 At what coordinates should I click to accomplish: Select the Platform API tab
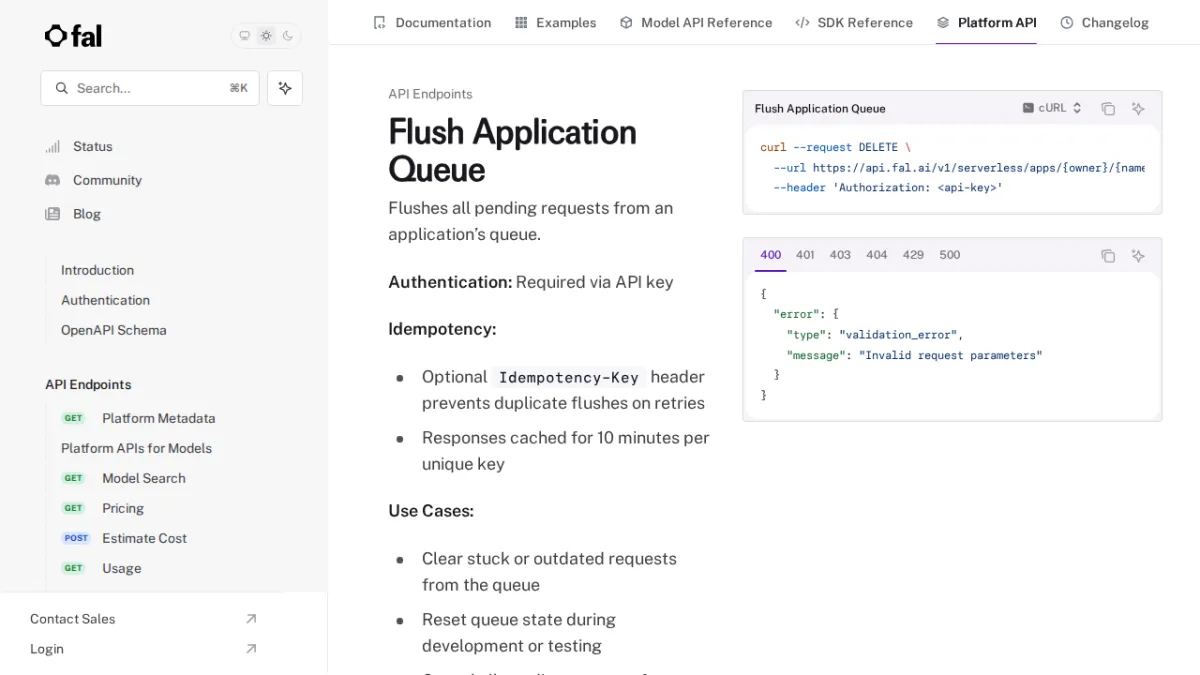pos(986,22)
